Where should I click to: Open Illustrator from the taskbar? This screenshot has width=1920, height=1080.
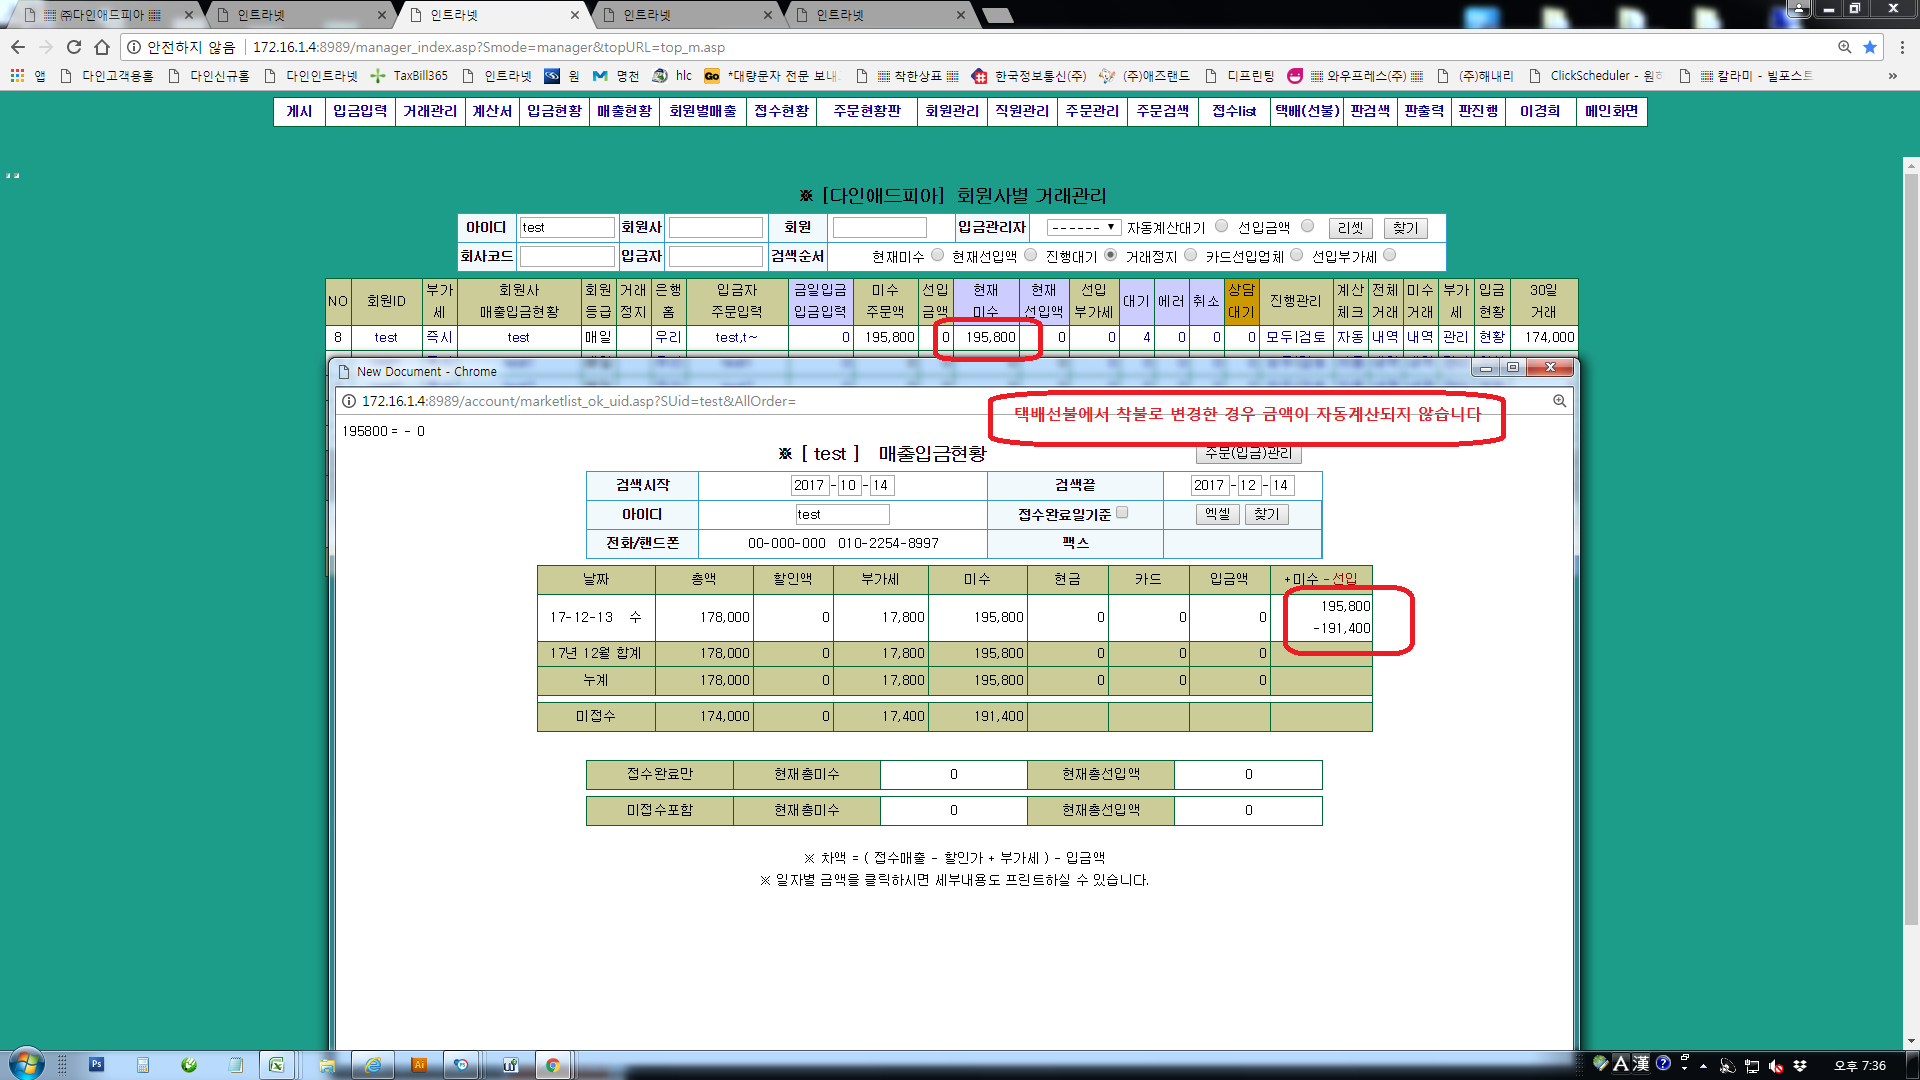419,1065
